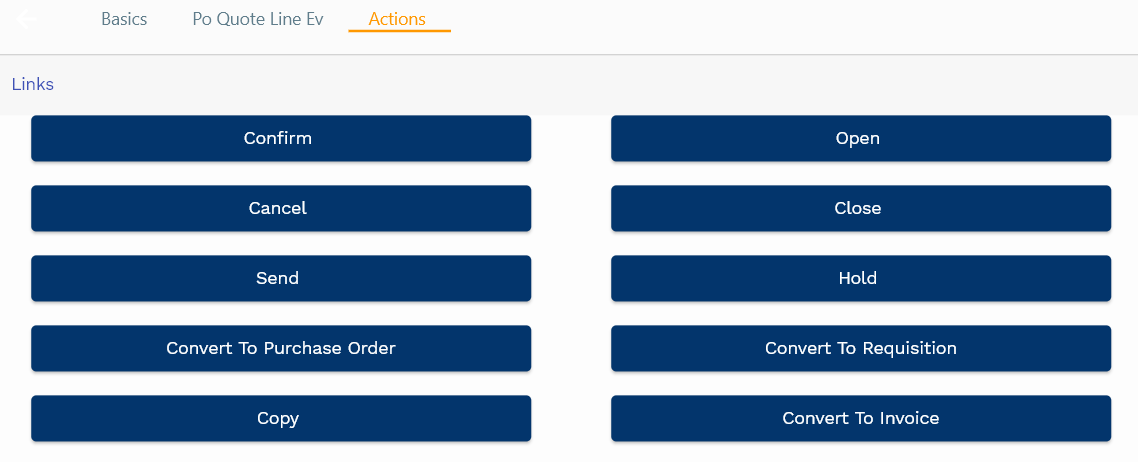Image resolution: width=1138 pixels, height=462 pixels.
Task: Click the highlighted orange Actions tab
Action: [397, 20]
